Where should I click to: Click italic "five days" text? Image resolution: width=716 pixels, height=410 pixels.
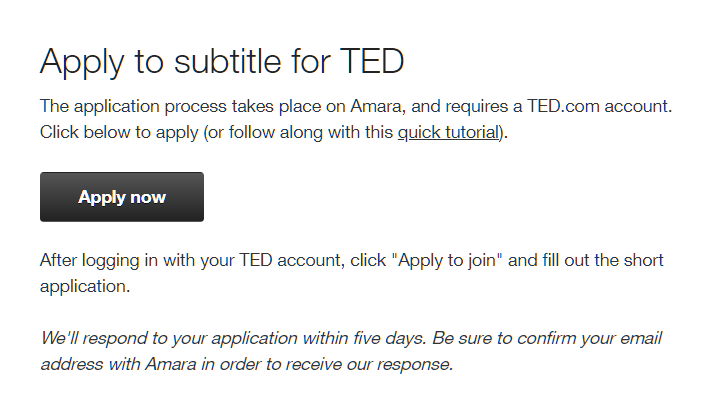(x=390, y=338)
